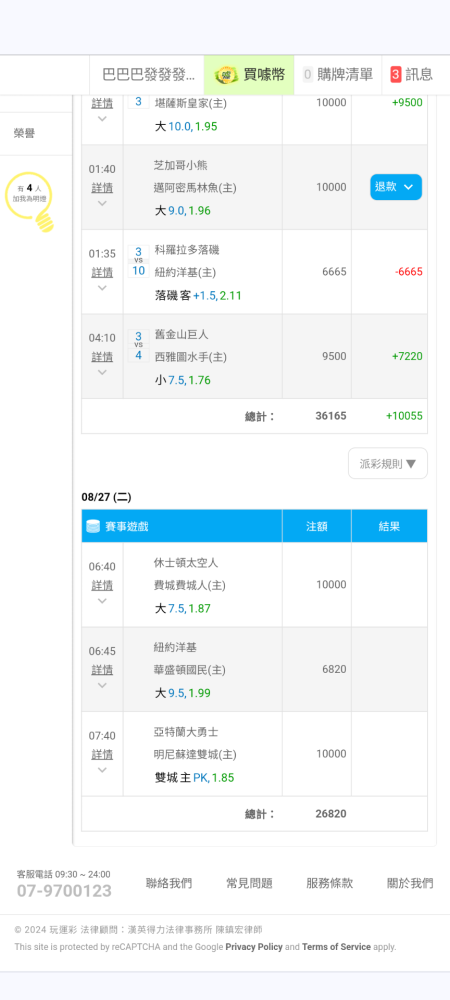Viewport: 450px width, 1000px height.
Task: Click the database icon beside 賽事遊戲
Action: click(x=93, y=526)
